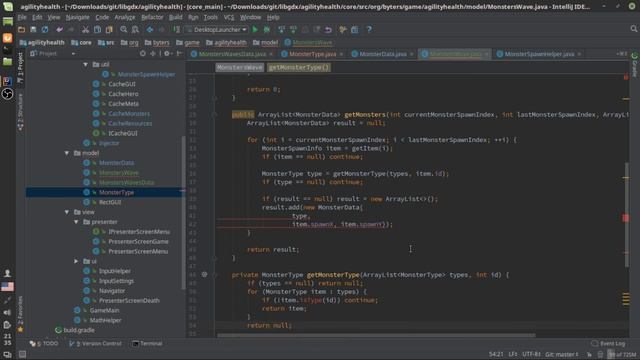
Task: Click the Copy toolbar icon
Action: tap(97, 29)
